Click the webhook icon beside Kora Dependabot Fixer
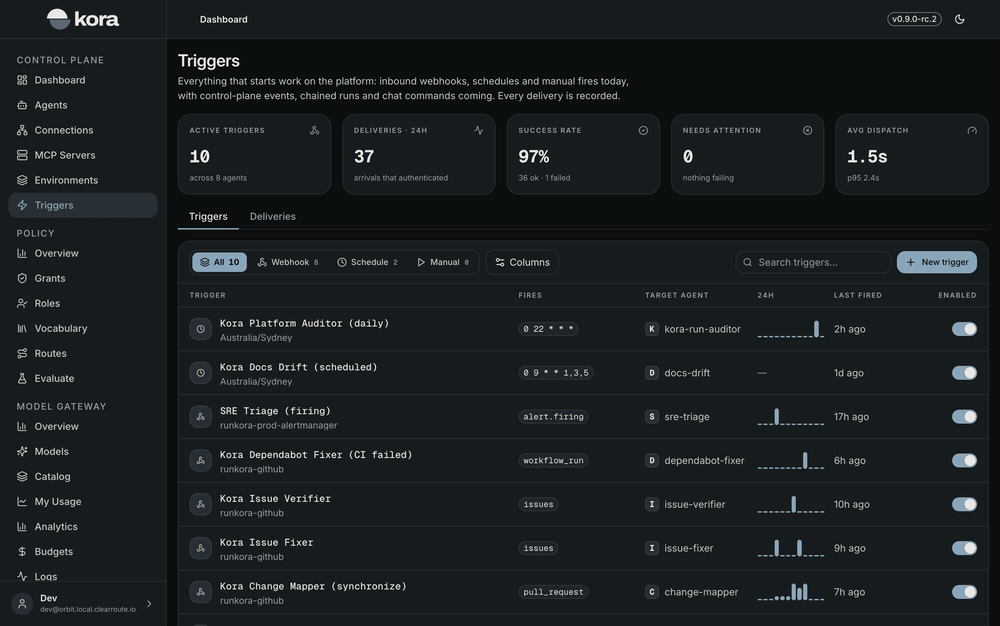 pos(200,460)
